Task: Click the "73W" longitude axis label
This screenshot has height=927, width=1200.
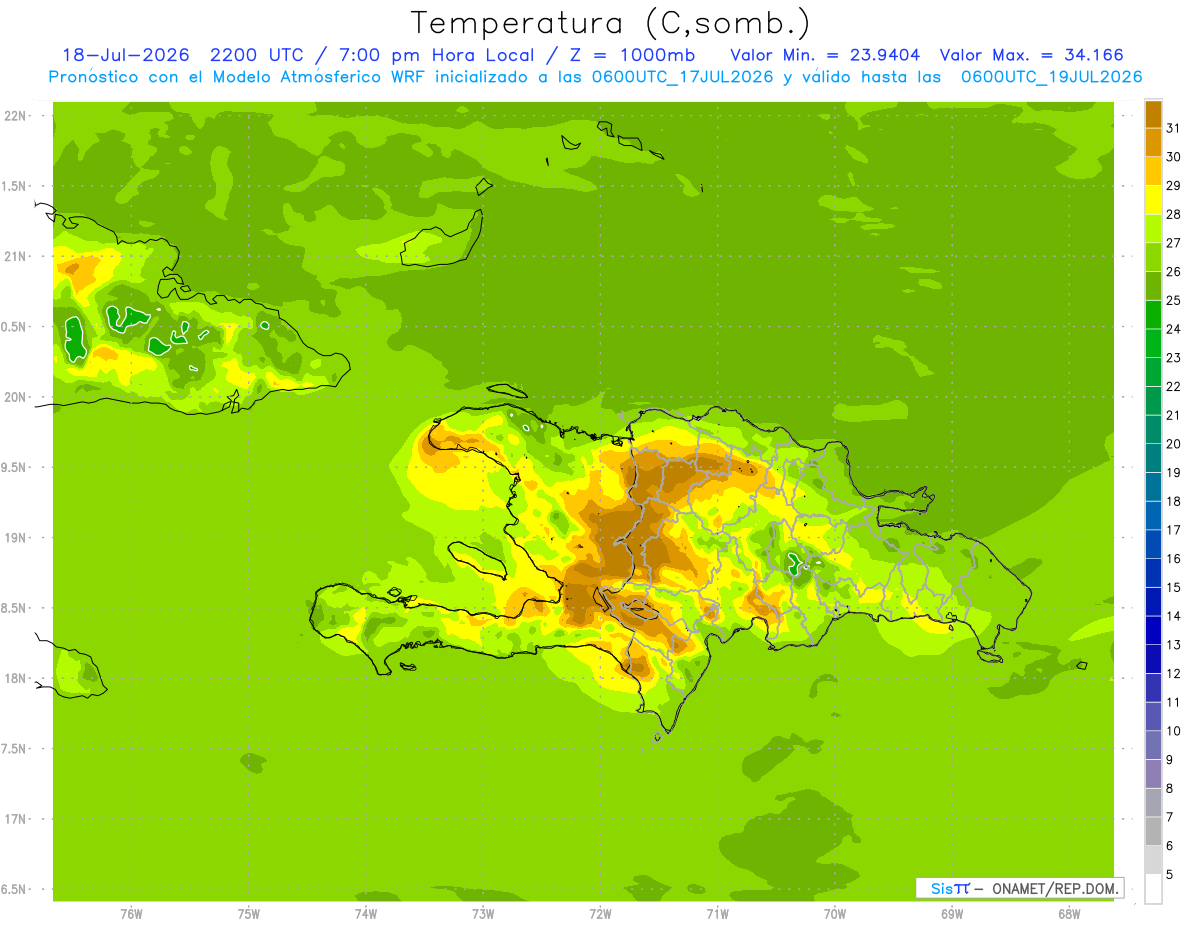Action: [483, 913]
